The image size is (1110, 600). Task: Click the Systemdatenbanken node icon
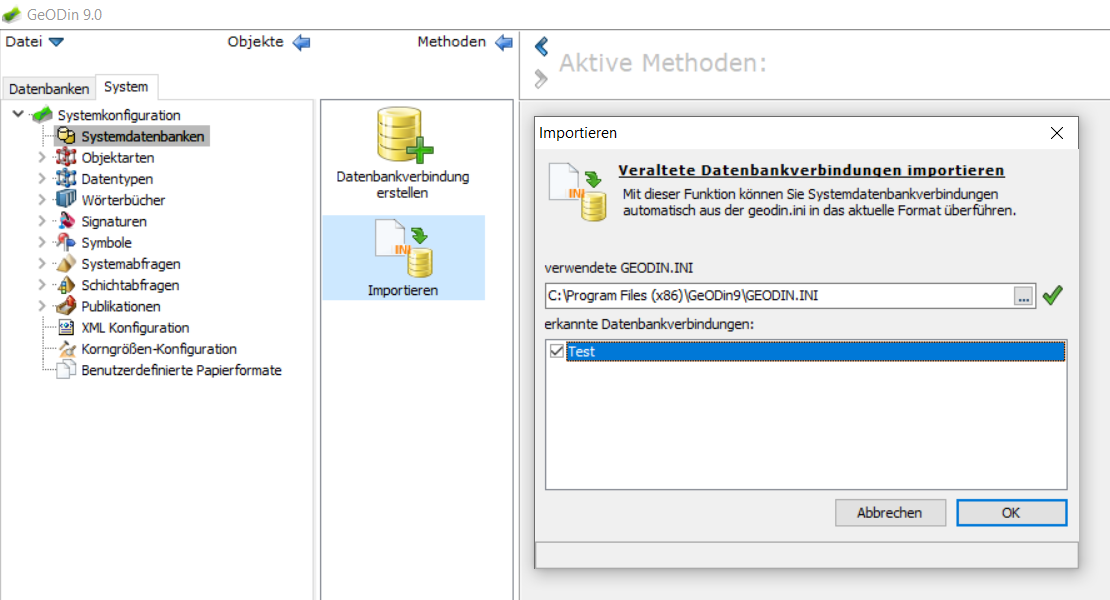(x=67, y=136)
